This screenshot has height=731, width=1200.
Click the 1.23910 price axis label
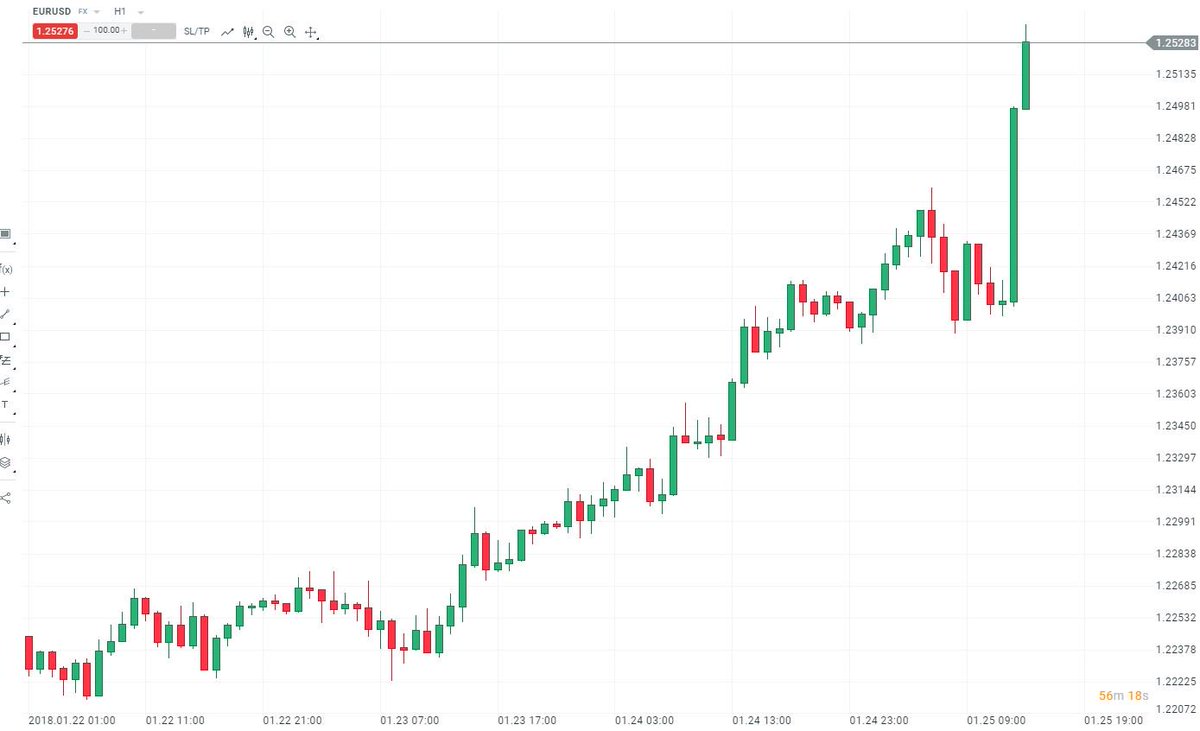[1177, 329]
